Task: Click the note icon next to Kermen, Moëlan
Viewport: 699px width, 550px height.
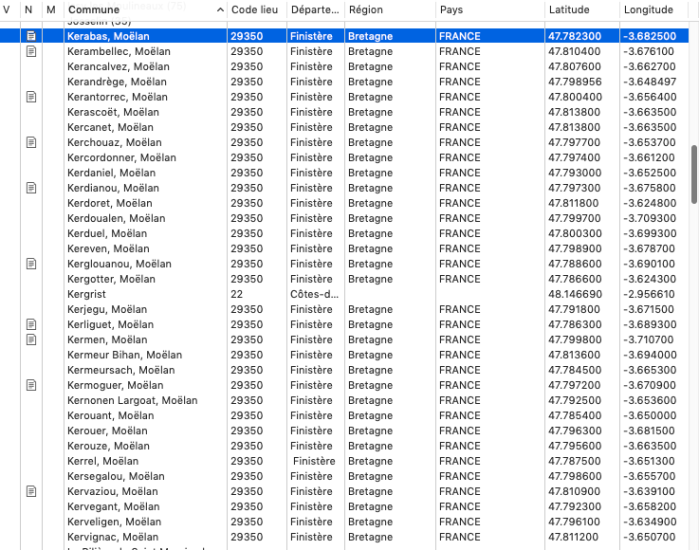Action: pos(31,340)
